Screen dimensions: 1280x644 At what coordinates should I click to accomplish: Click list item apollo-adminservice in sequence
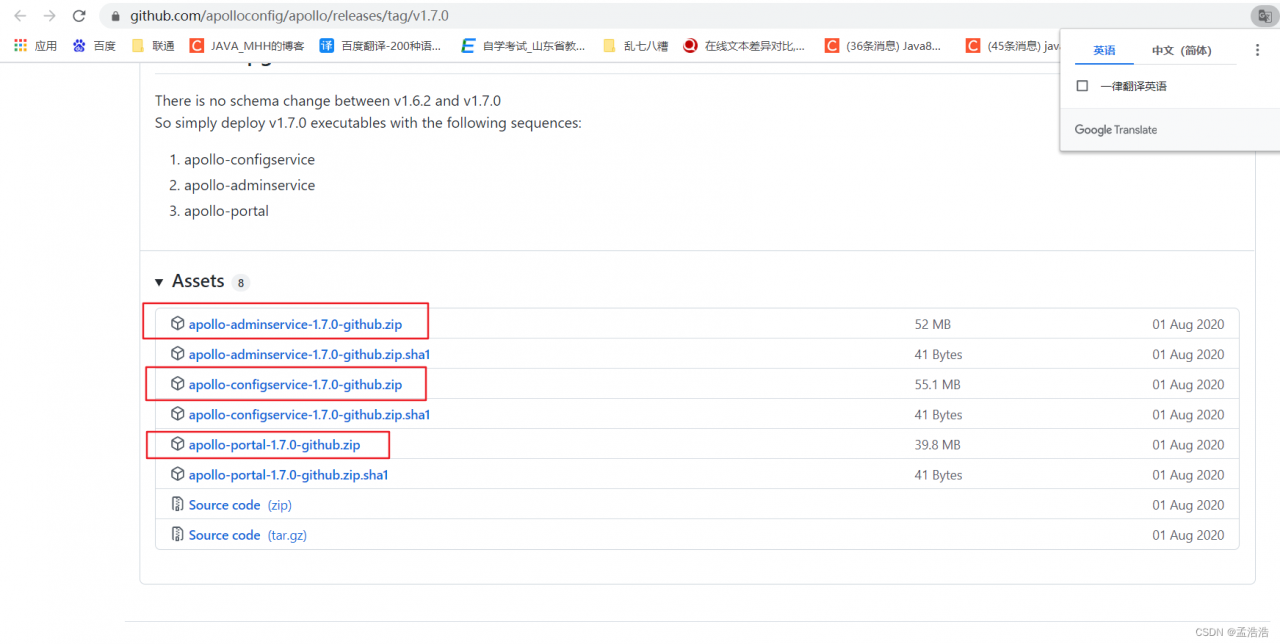click(249, 185)
